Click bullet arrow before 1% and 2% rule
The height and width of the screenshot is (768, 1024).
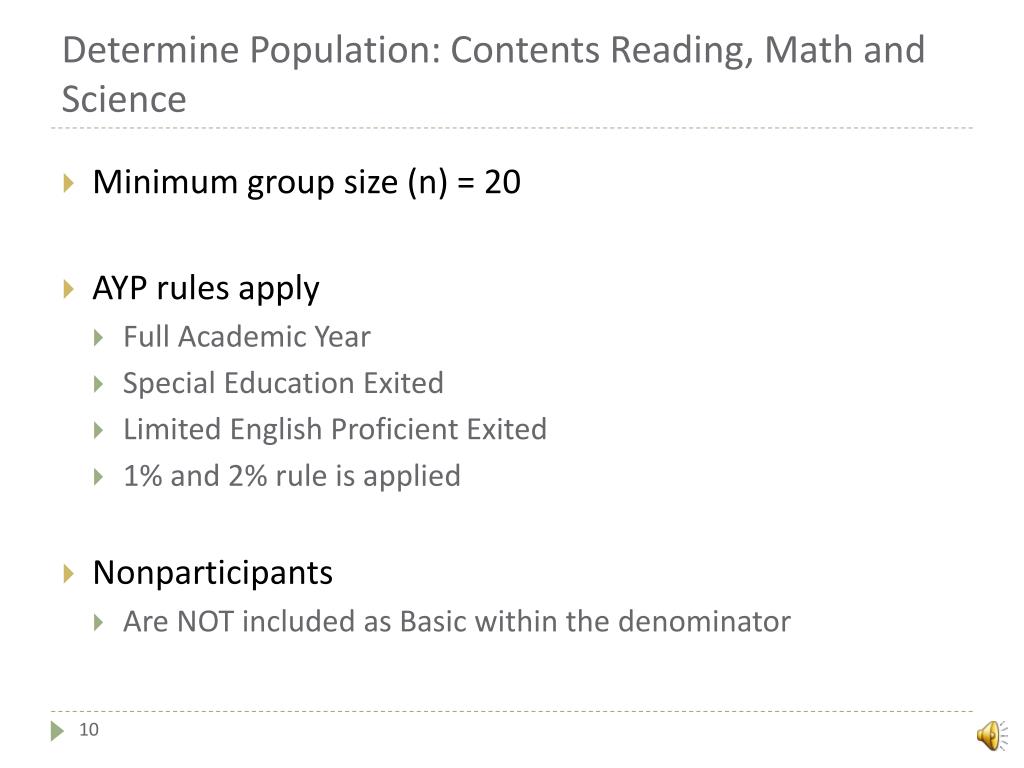(x=99, y=477)
